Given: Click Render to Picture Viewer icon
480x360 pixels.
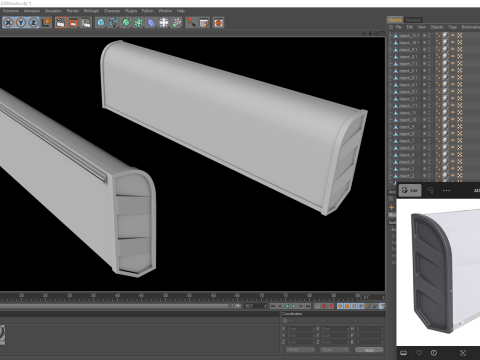Looking at the screenshot, I should click(73, 23).
